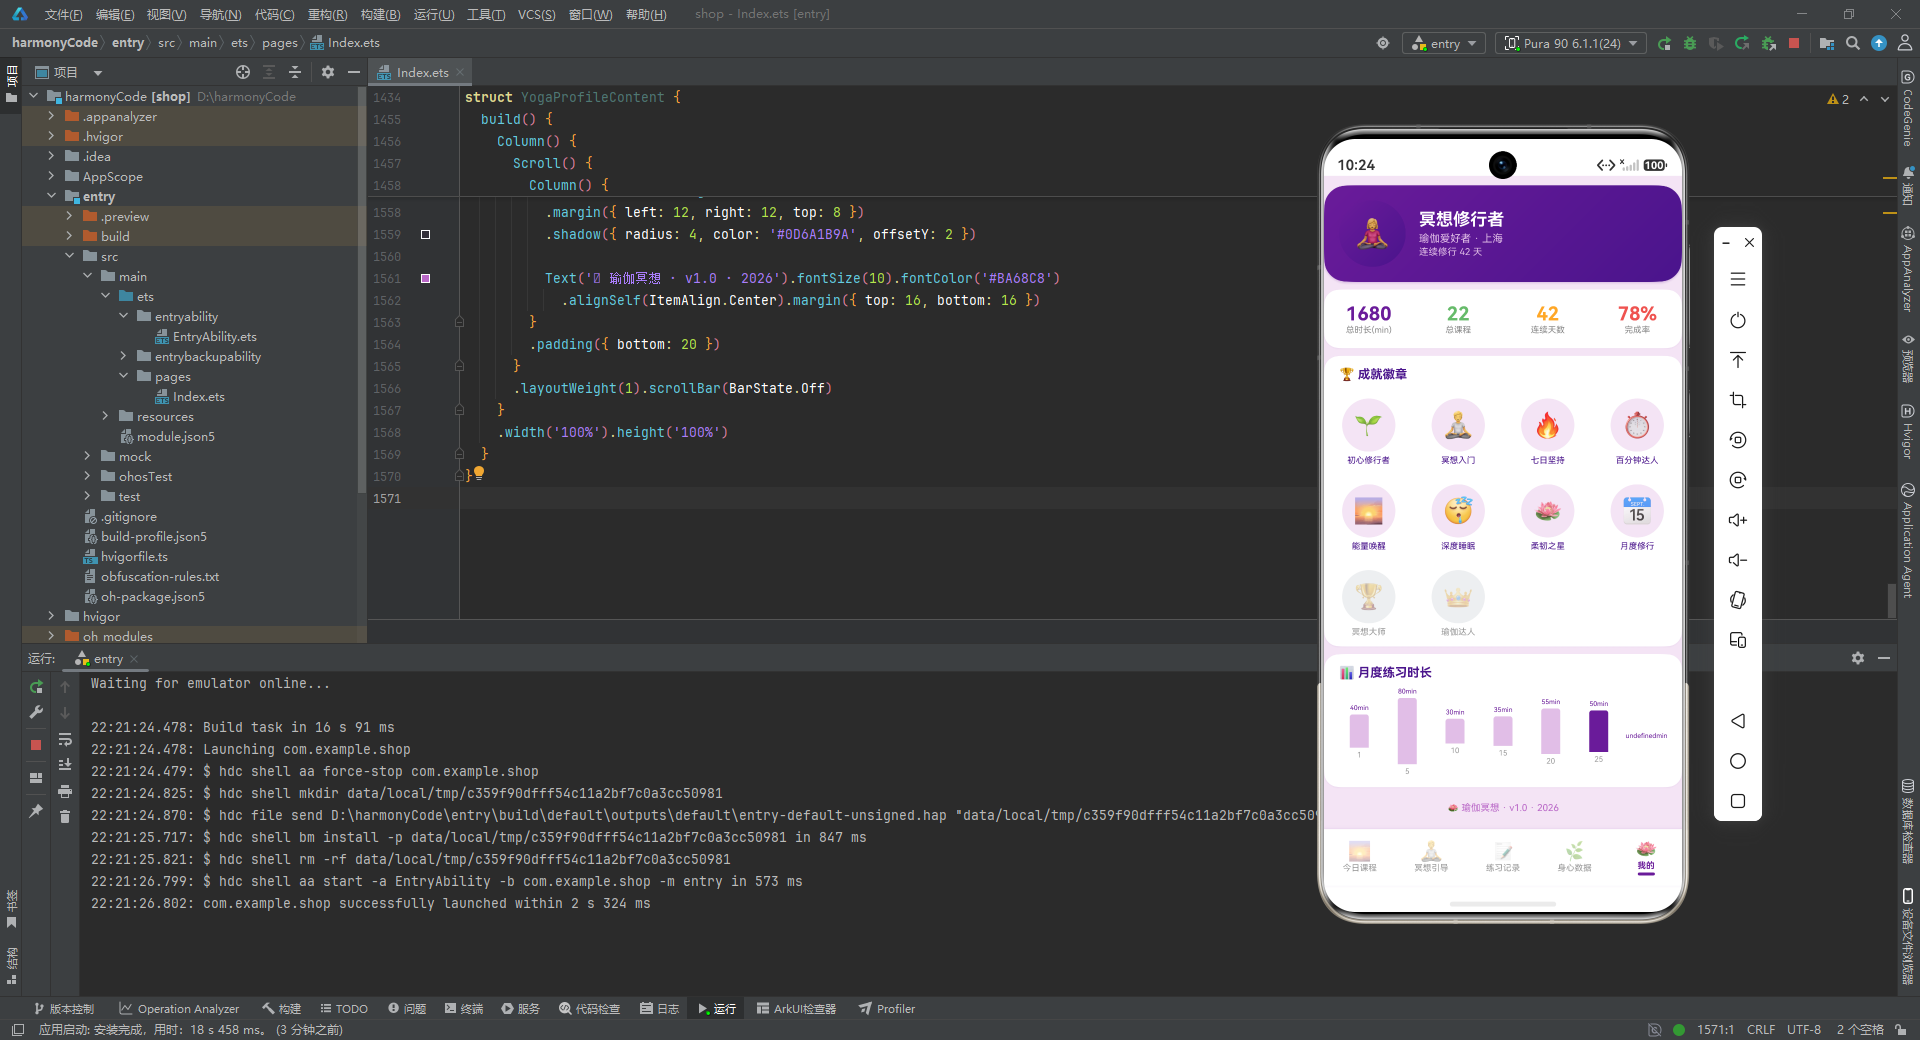
Task: Click the warnings indicator showing 2
Action: tap(1838, 99)
